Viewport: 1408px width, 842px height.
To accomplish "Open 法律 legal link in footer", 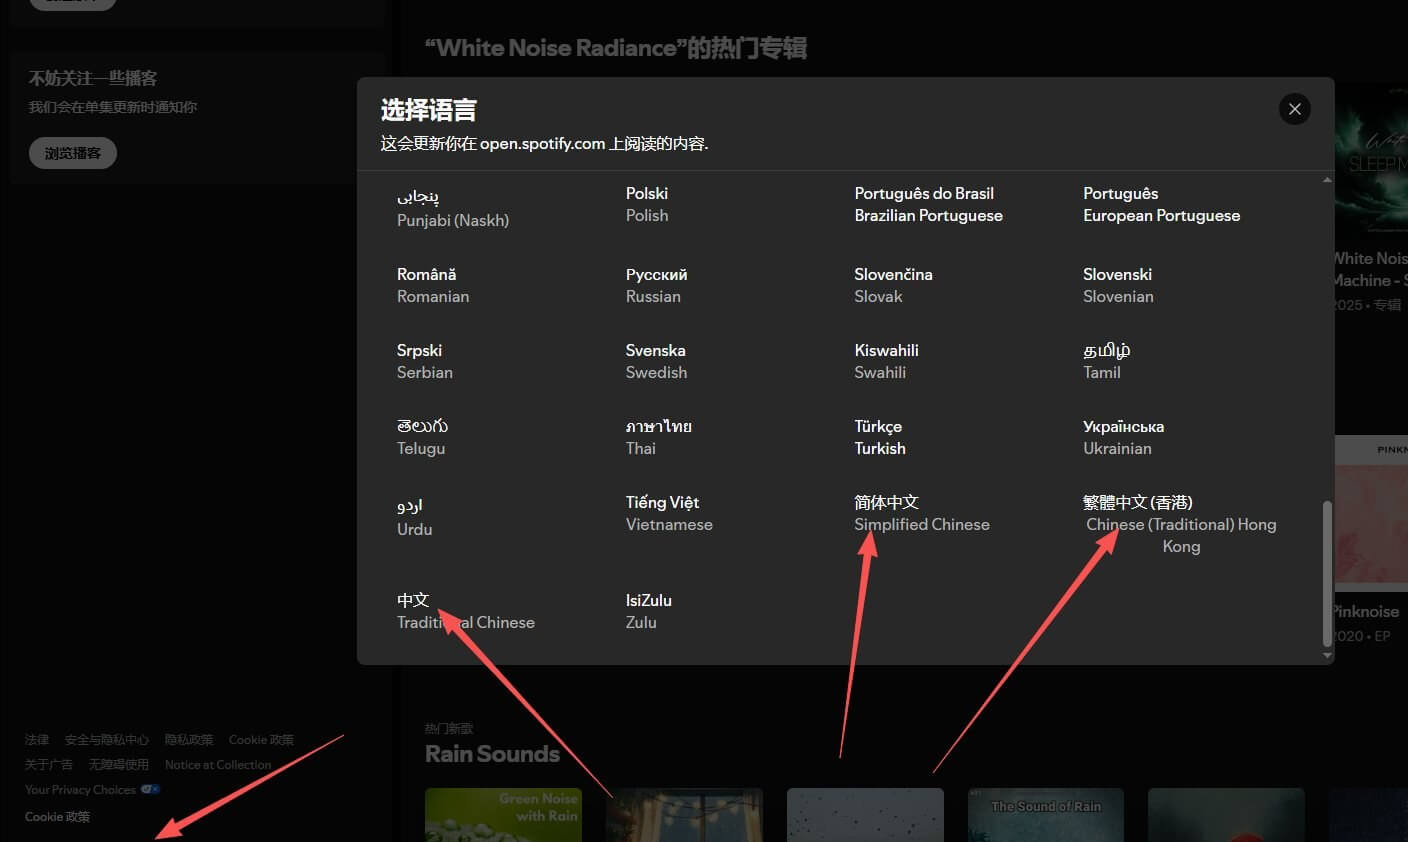I will 37,740.
